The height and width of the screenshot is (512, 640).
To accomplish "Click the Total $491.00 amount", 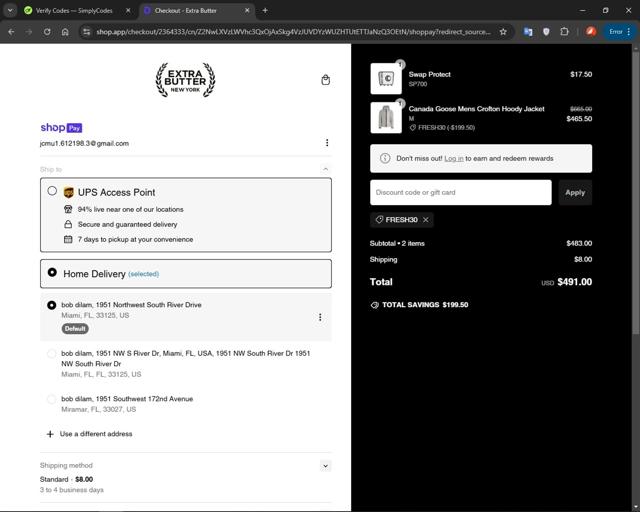I will tap(575, 282).
